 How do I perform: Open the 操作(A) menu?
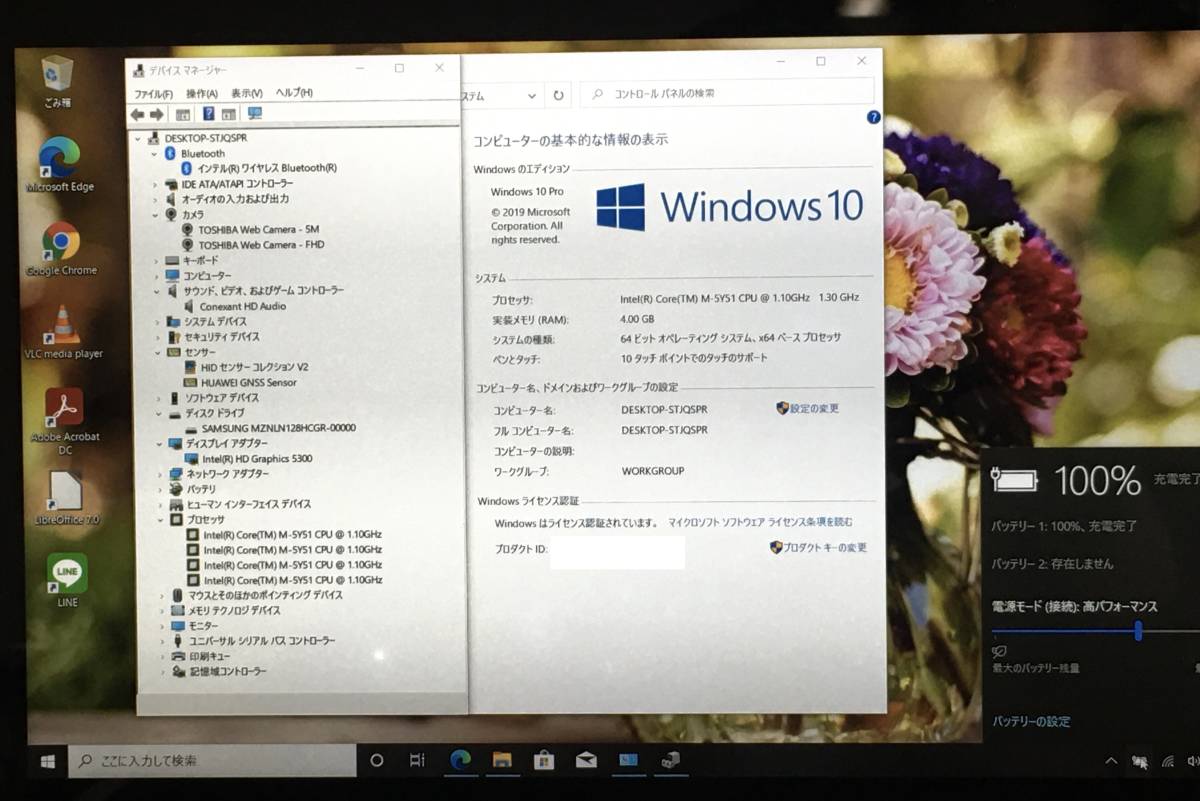(201, 93)
